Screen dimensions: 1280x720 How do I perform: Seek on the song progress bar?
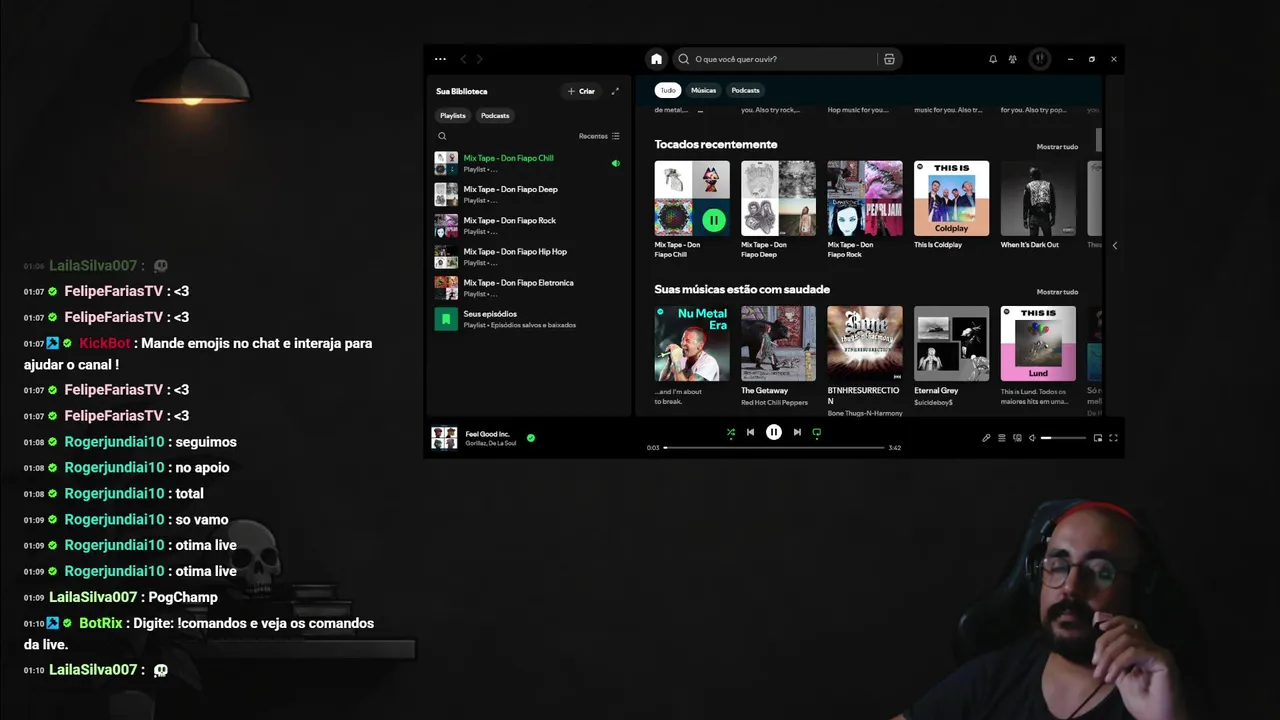774,447
